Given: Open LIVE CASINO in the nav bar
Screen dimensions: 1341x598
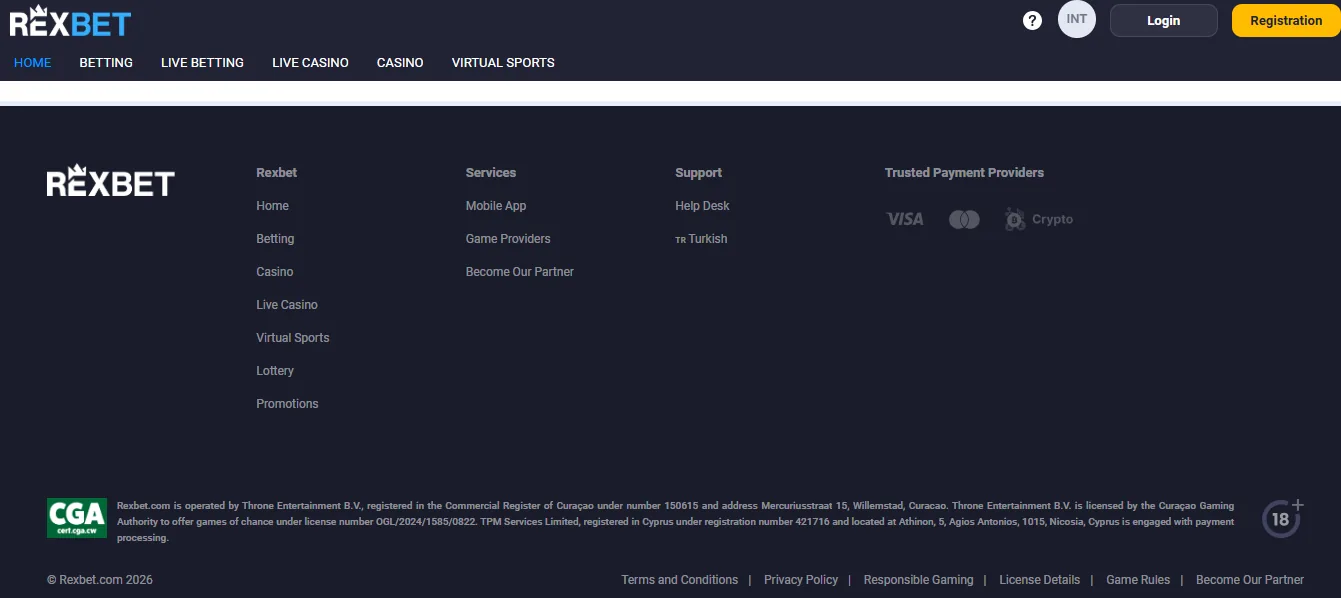Looking at the screenshot, I should 310,62.
